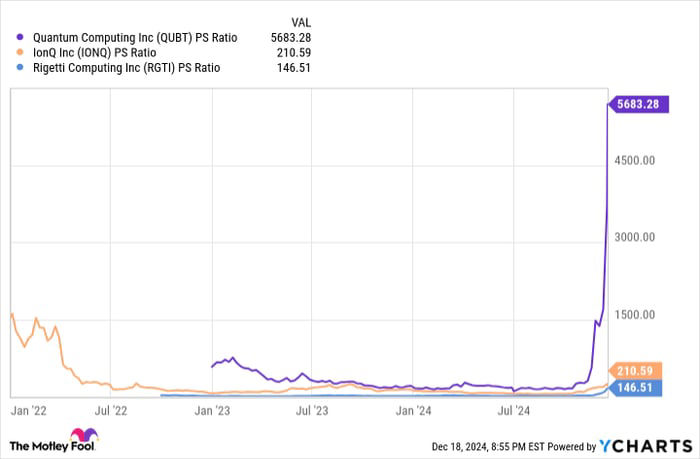Click the Dec 18, 2024 timestamp text
Screen dimensions: 700x459
[478, 444]
